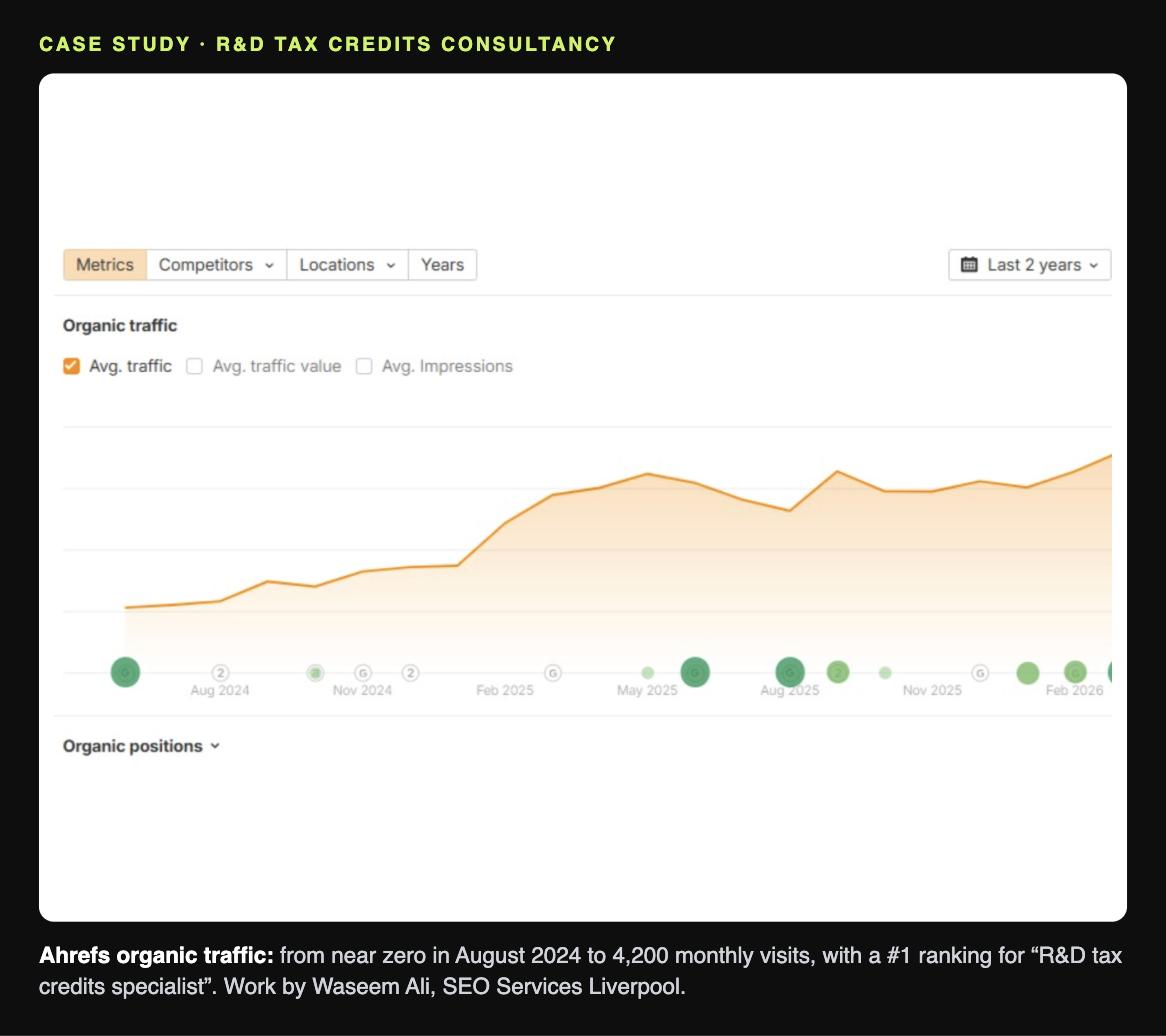1166x1036 pixels.
Task: Enable the Avg. Impressions checkbox
Action: coord(364,366)
